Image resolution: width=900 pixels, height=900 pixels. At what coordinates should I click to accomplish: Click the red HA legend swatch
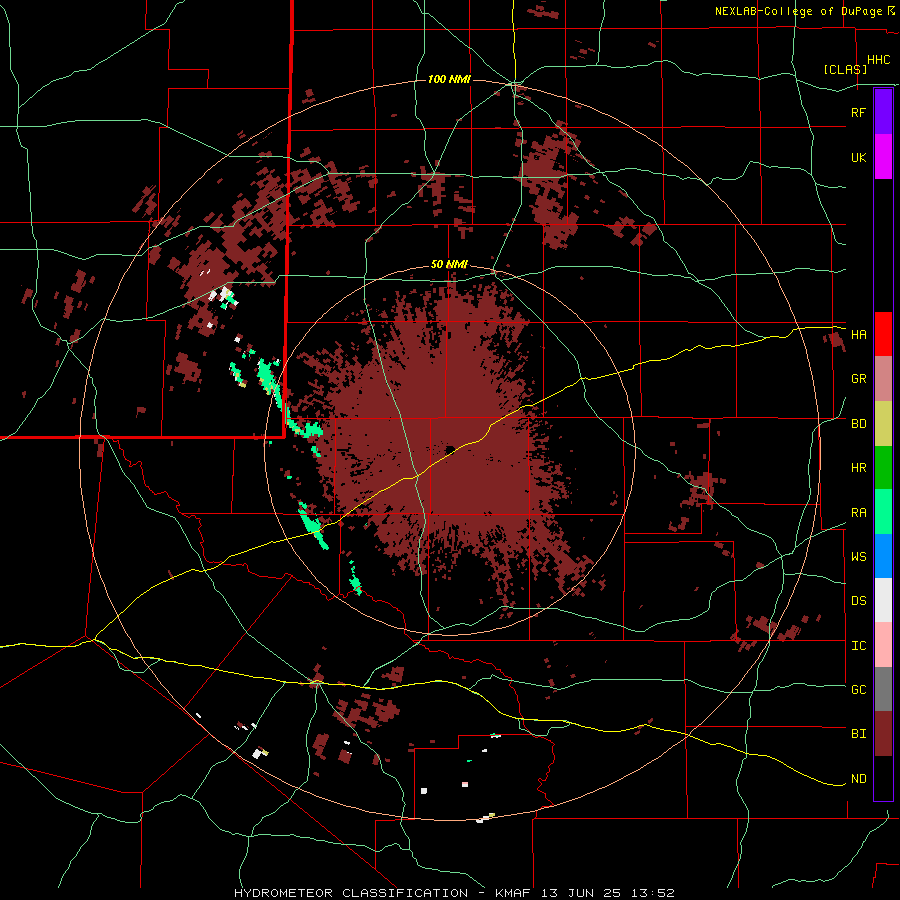pos(883,334)
